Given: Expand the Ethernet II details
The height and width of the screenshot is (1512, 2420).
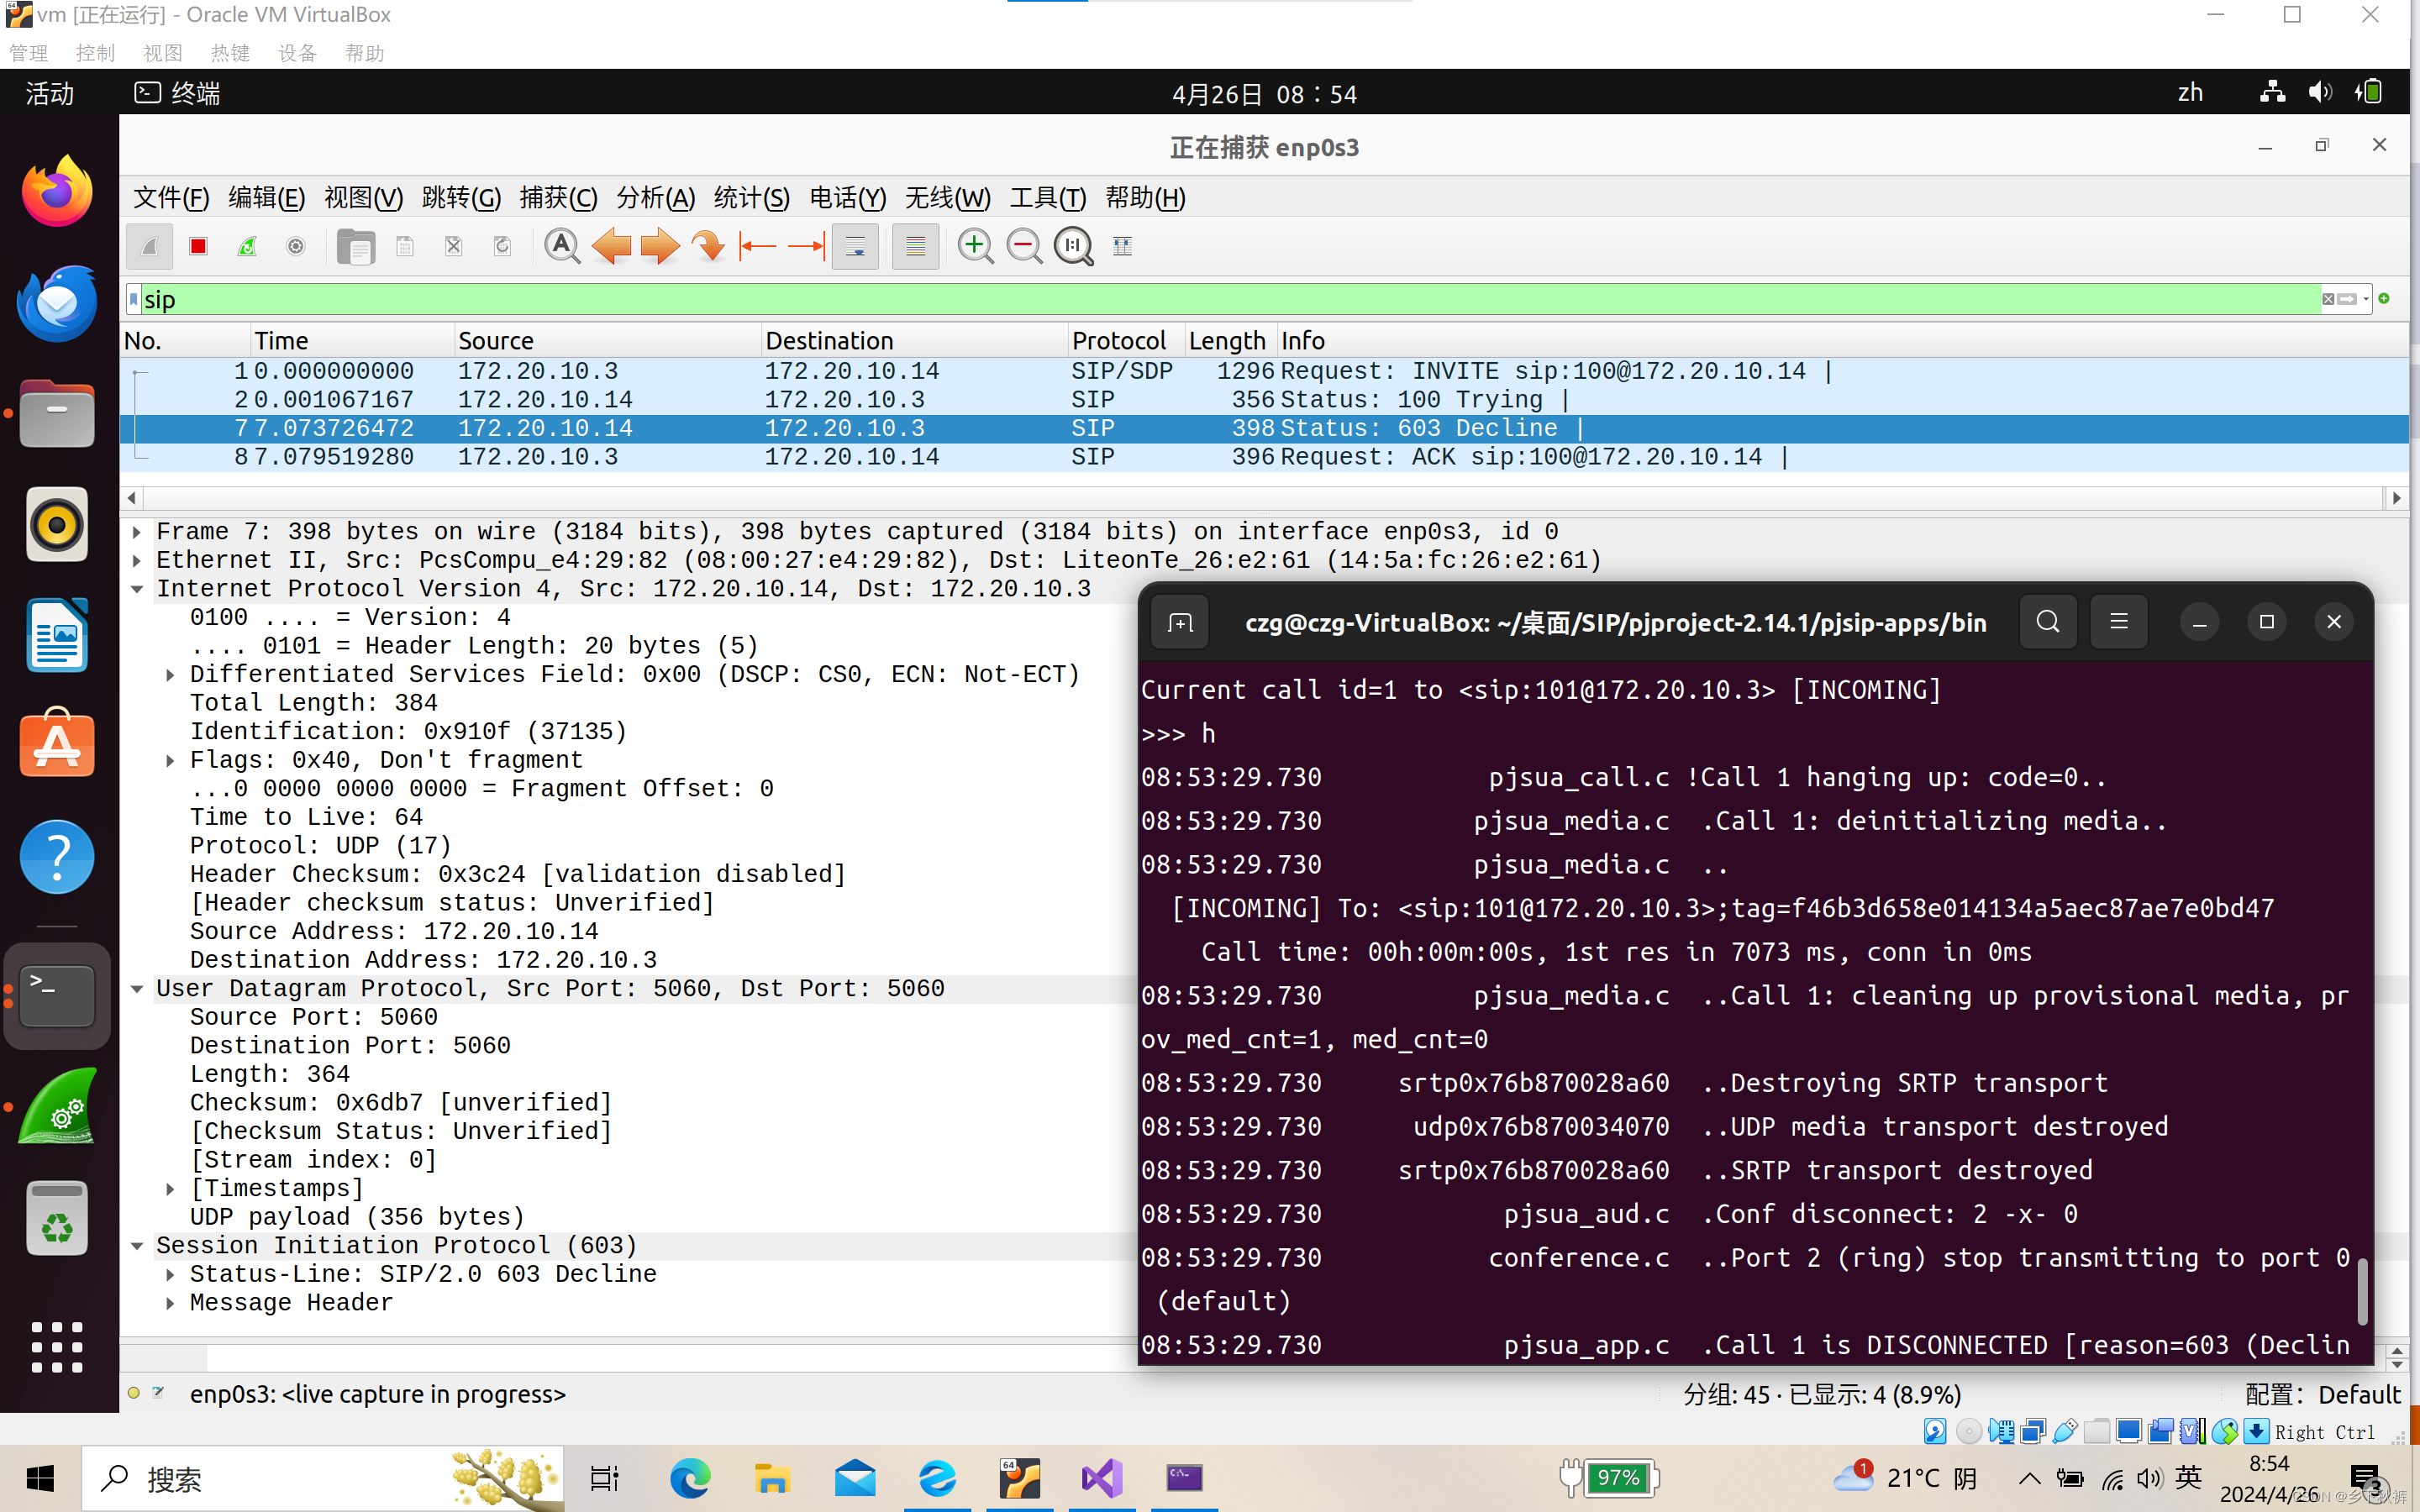Looking at the screenshot, I should pos(137,559).
